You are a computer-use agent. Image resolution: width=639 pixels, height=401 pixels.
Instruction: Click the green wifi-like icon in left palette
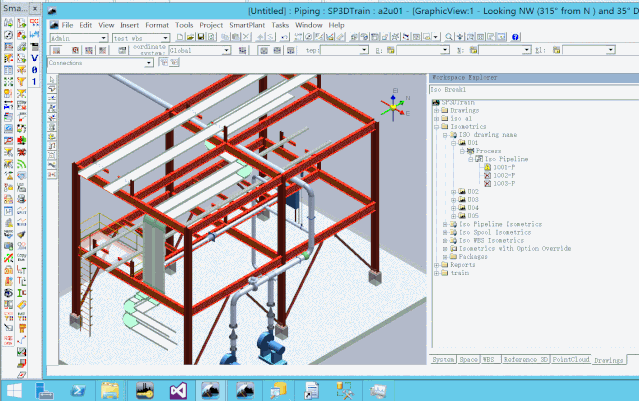click(x=22, y=164)
